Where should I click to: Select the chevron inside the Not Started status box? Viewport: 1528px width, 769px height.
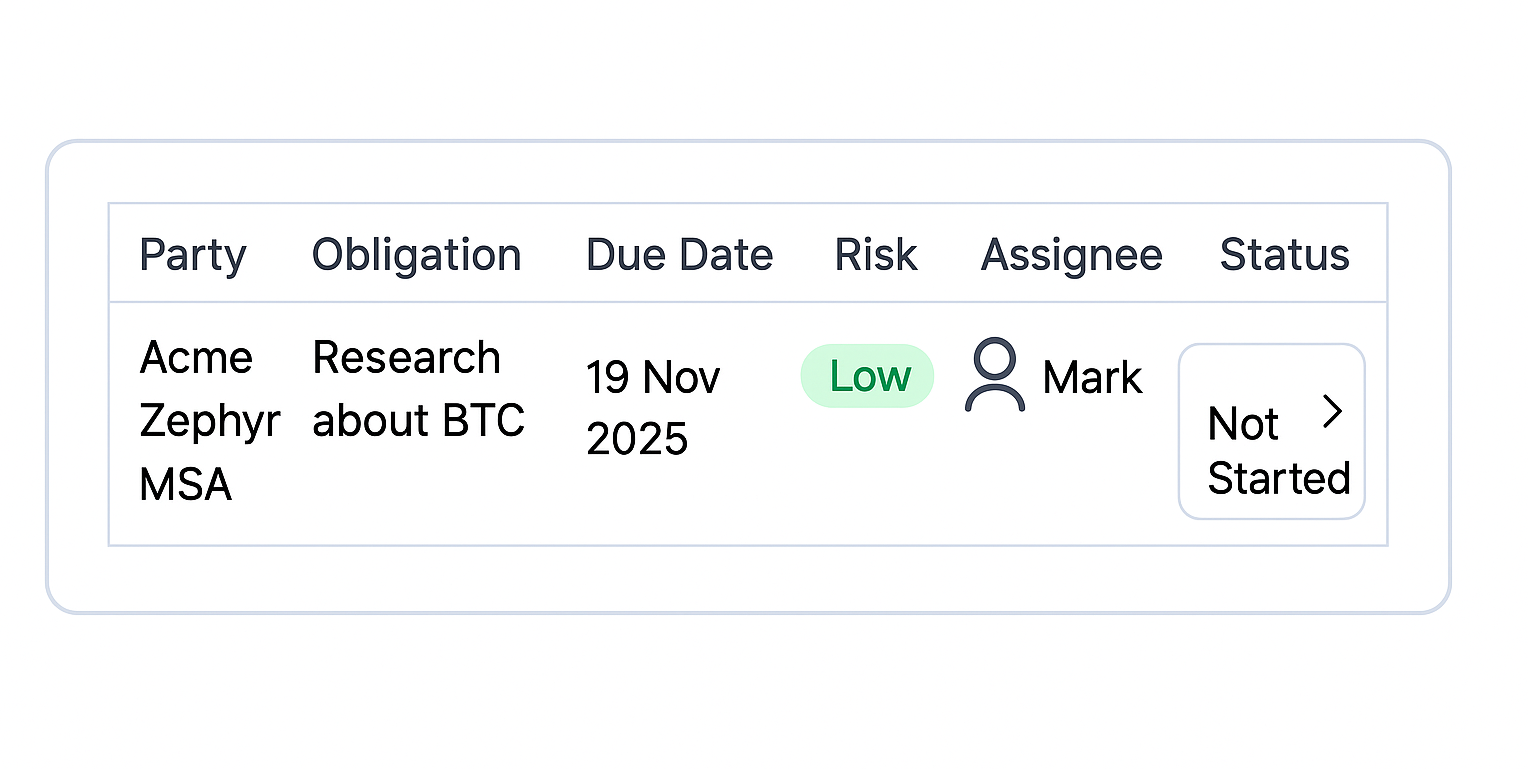click(1332, 410)
